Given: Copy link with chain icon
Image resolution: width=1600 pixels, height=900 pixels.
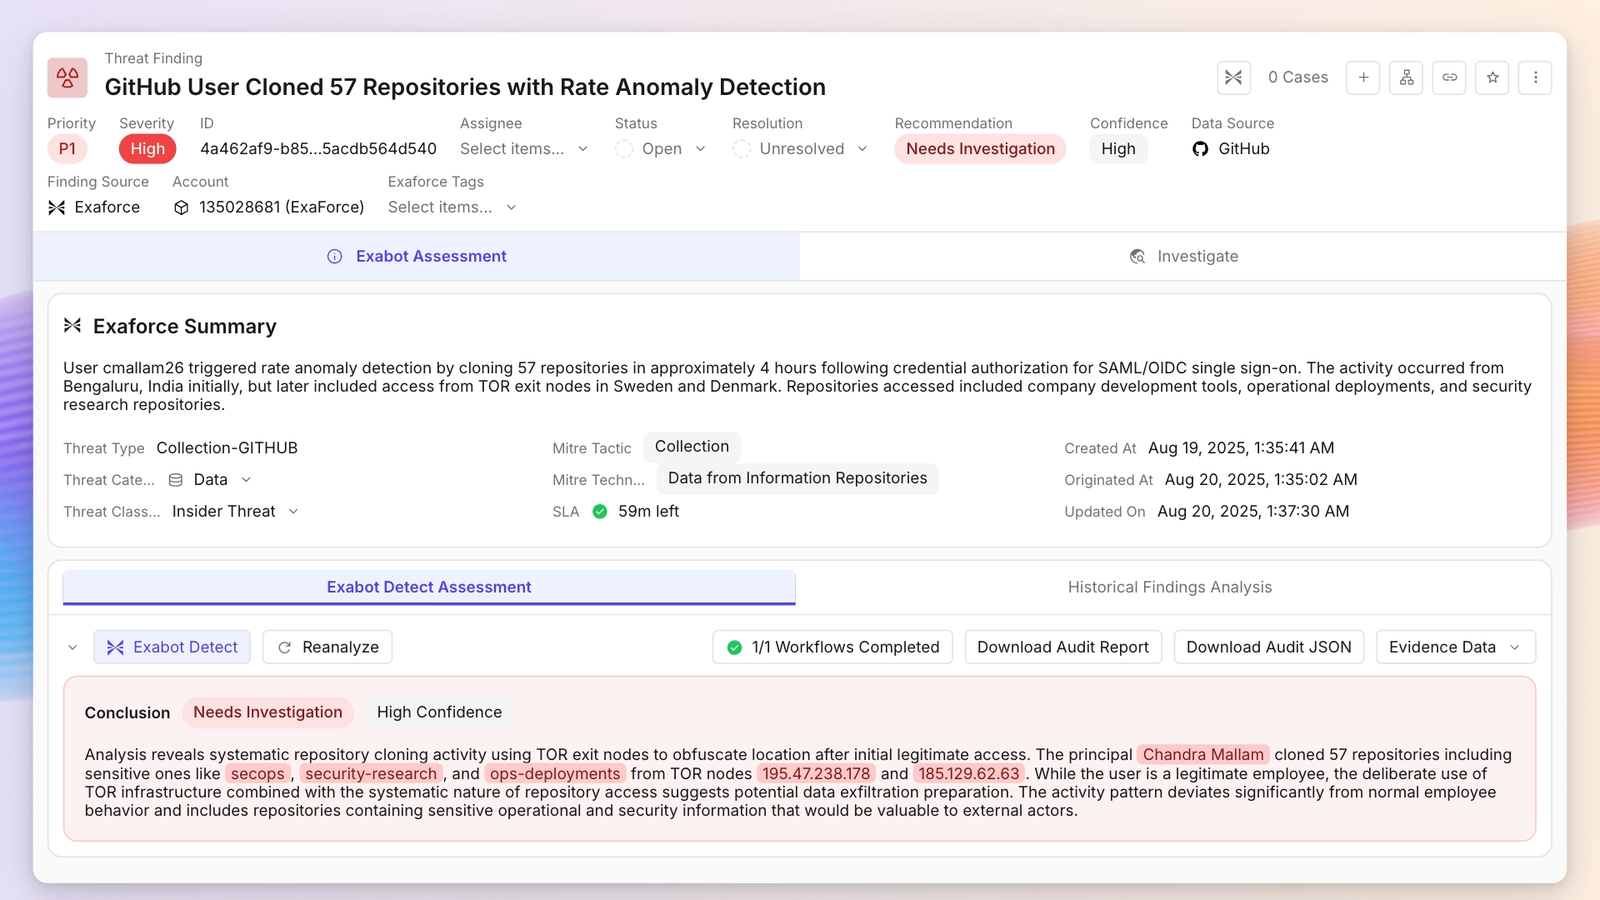Looking at the screenshot, I should click(1449, 77).
